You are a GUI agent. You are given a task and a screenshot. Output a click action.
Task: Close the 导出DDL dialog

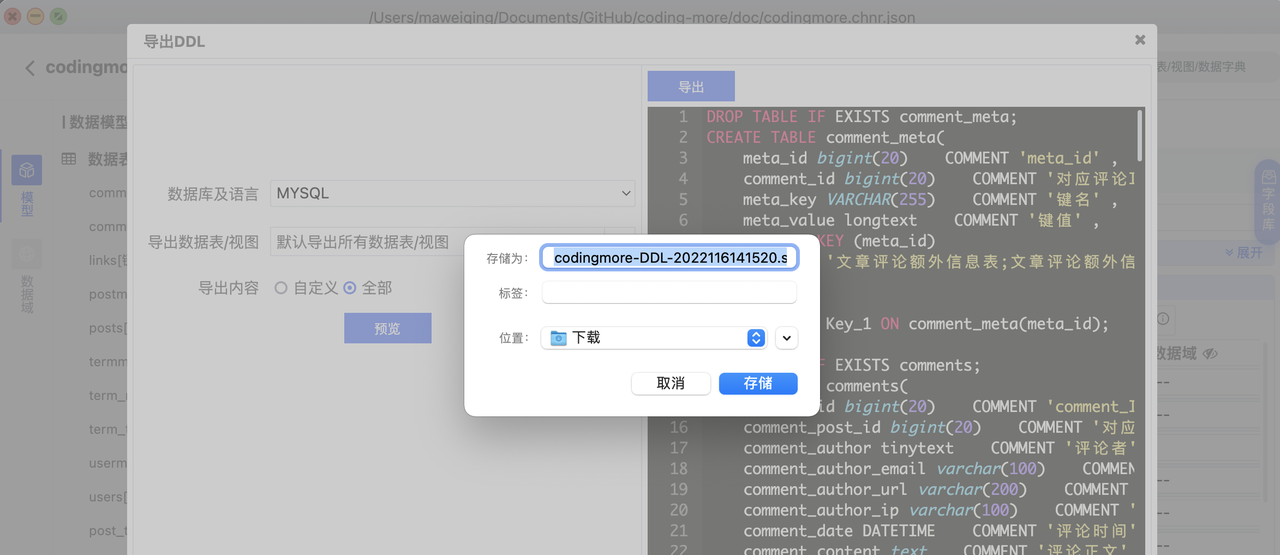tap(1140, 40)
